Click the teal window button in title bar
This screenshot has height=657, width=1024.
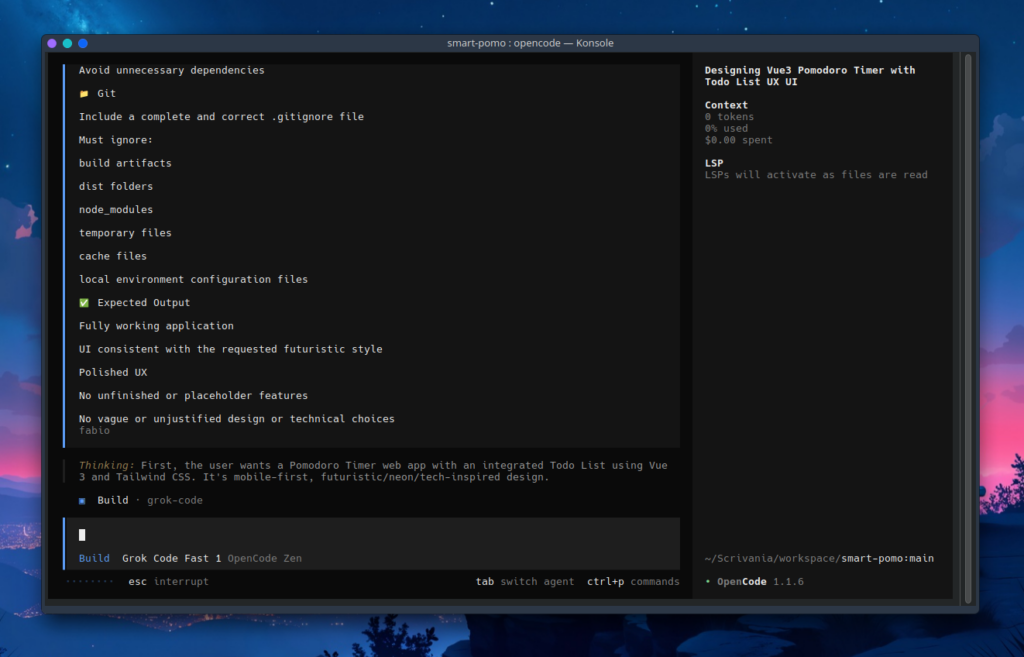tap(67, 43)
